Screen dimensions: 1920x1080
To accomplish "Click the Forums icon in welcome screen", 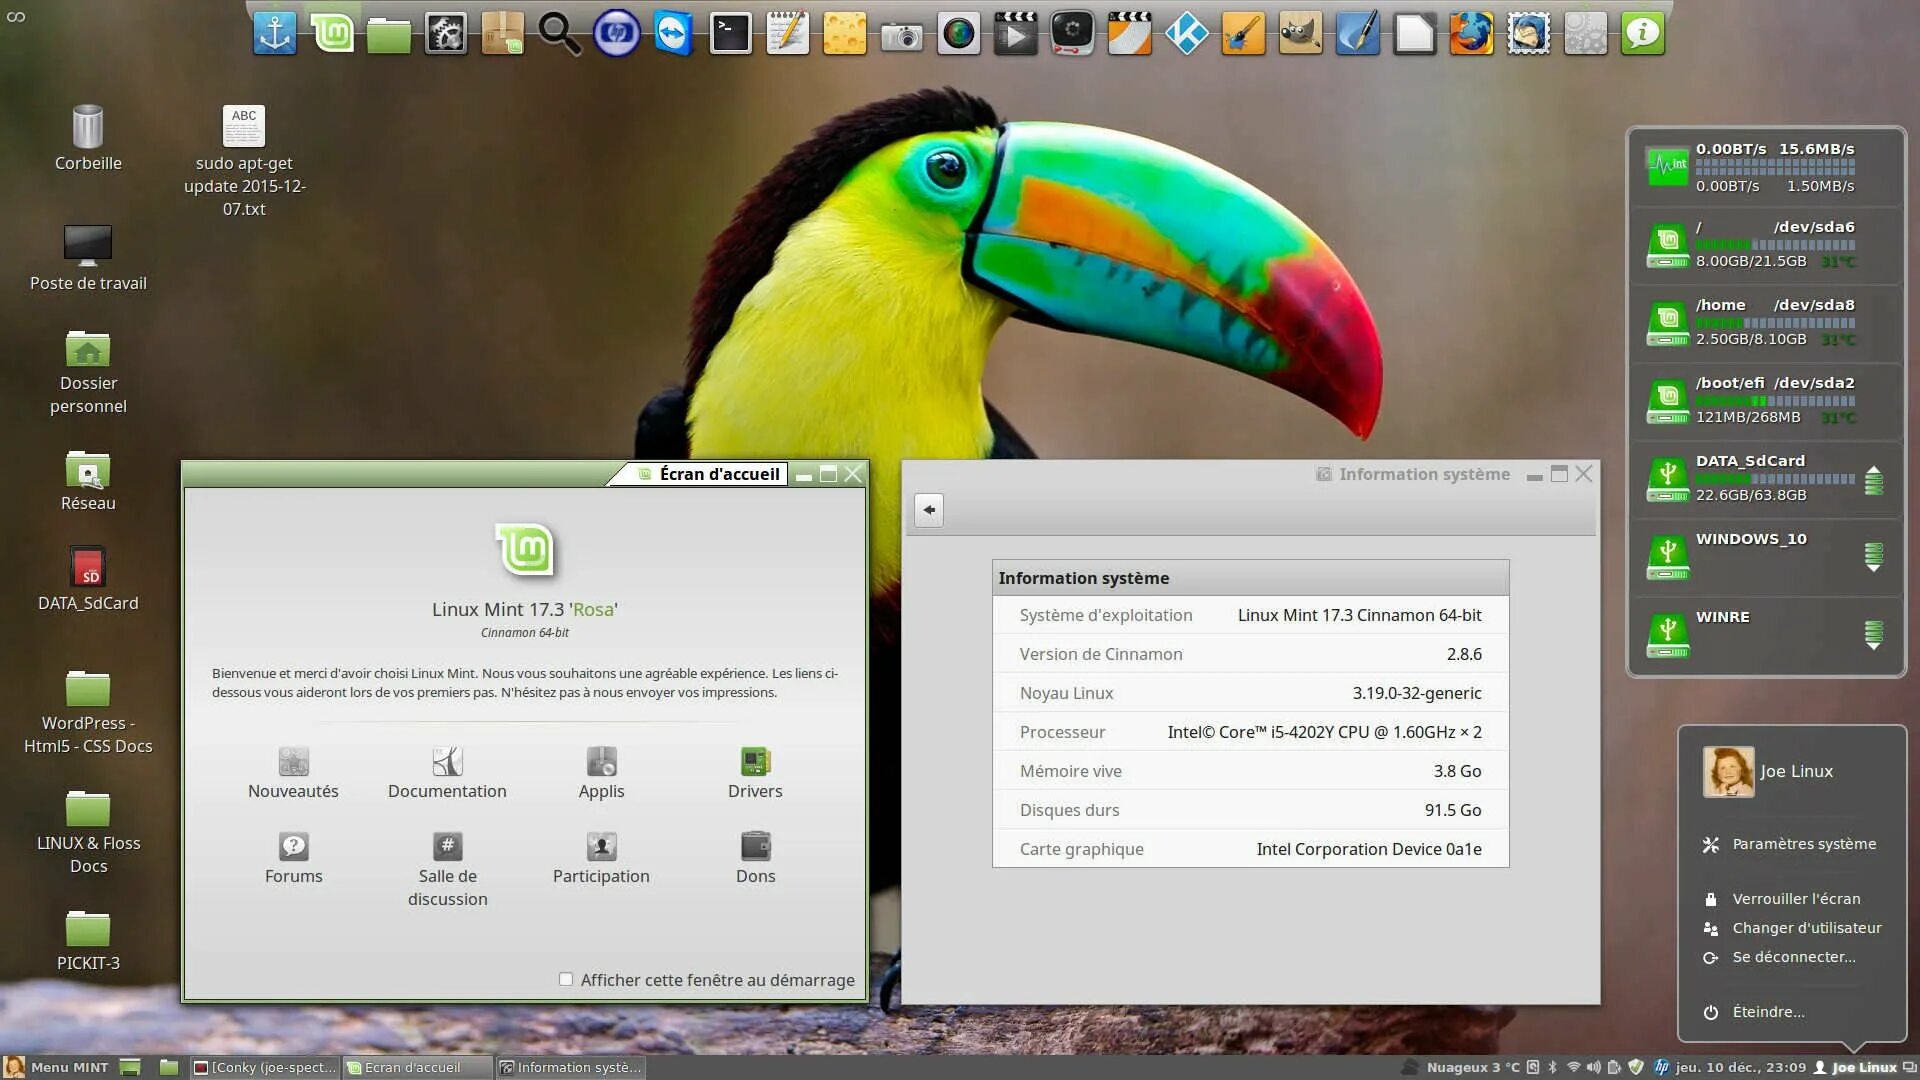I will (x=293, y=848).
